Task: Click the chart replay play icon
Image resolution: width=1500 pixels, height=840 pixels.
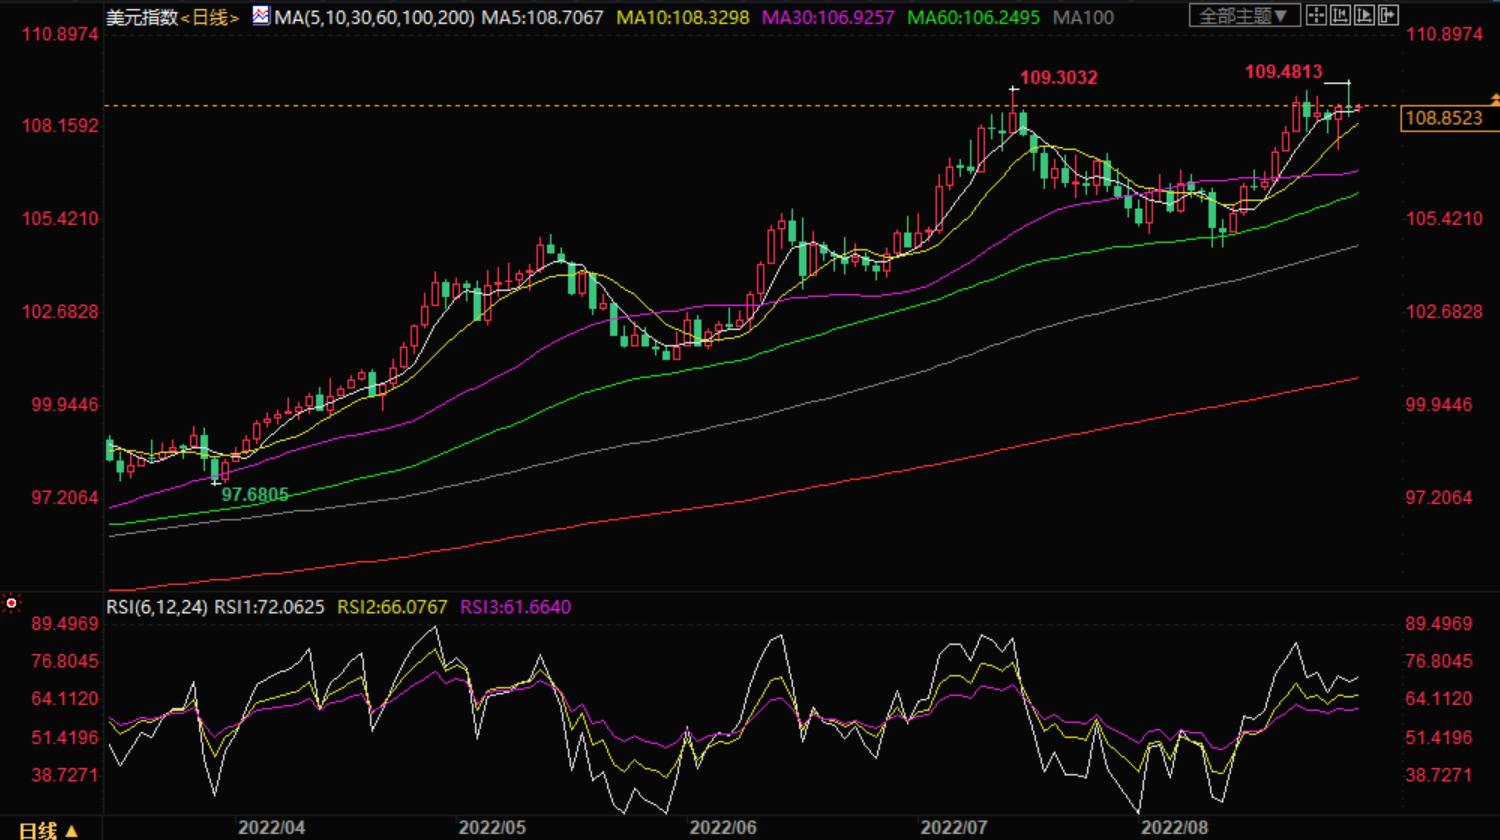Action: (1364, 15)
